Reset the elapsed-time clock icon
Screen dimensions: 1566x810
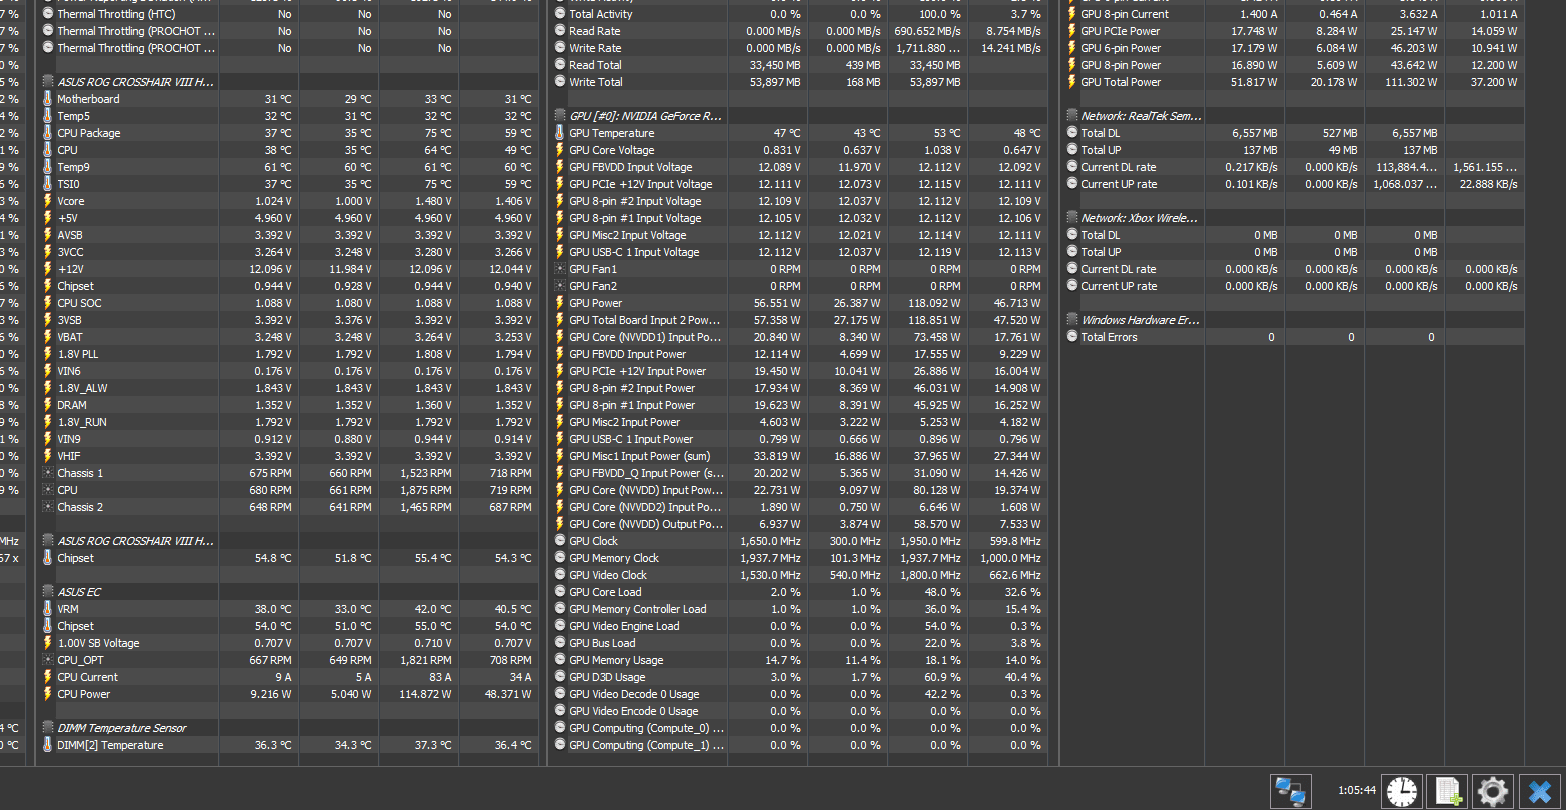tap(1402, 792)
